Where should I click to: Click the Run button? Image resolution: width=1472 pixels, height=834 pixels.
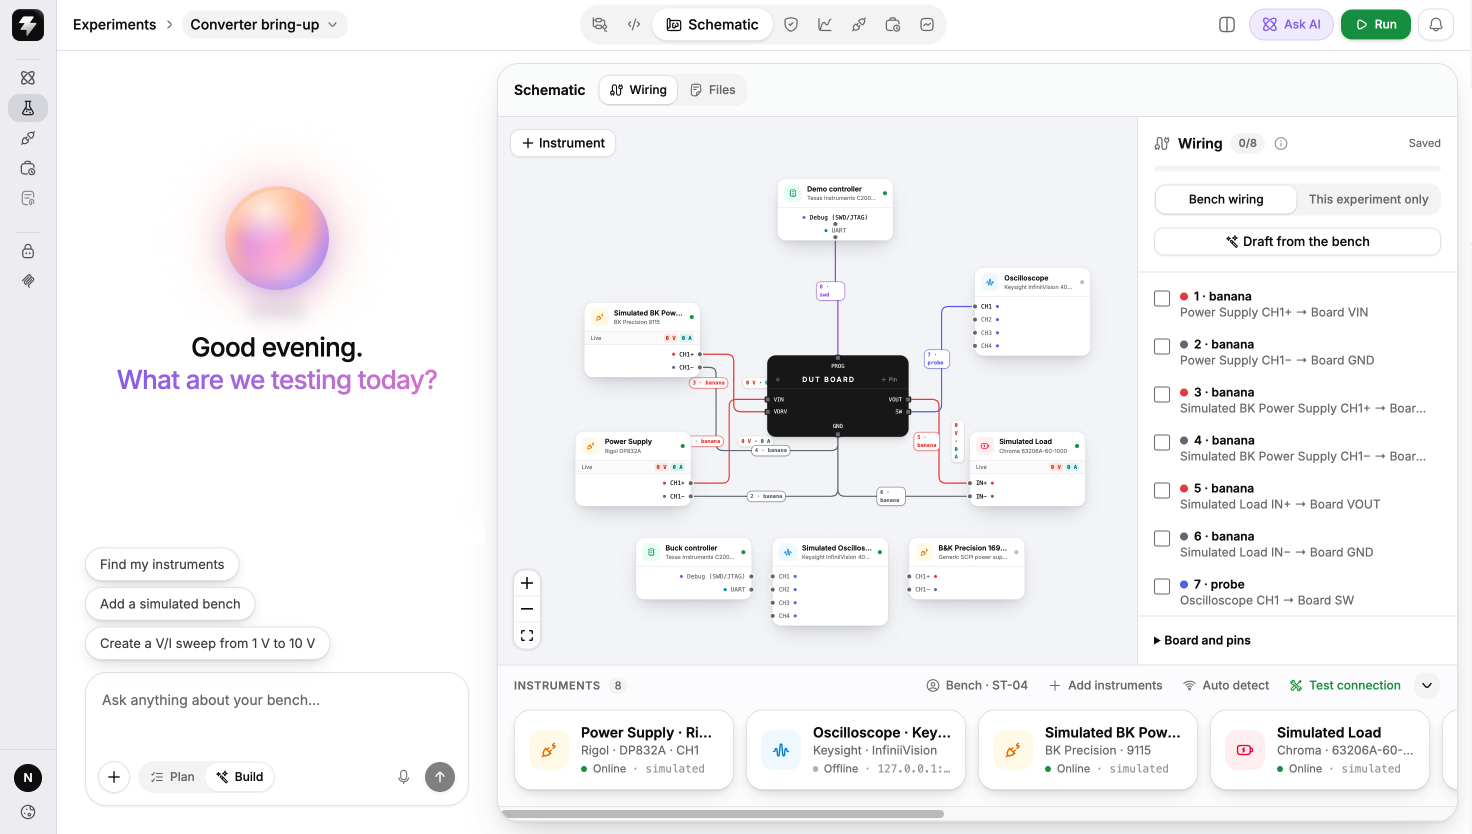point(1376,25)
